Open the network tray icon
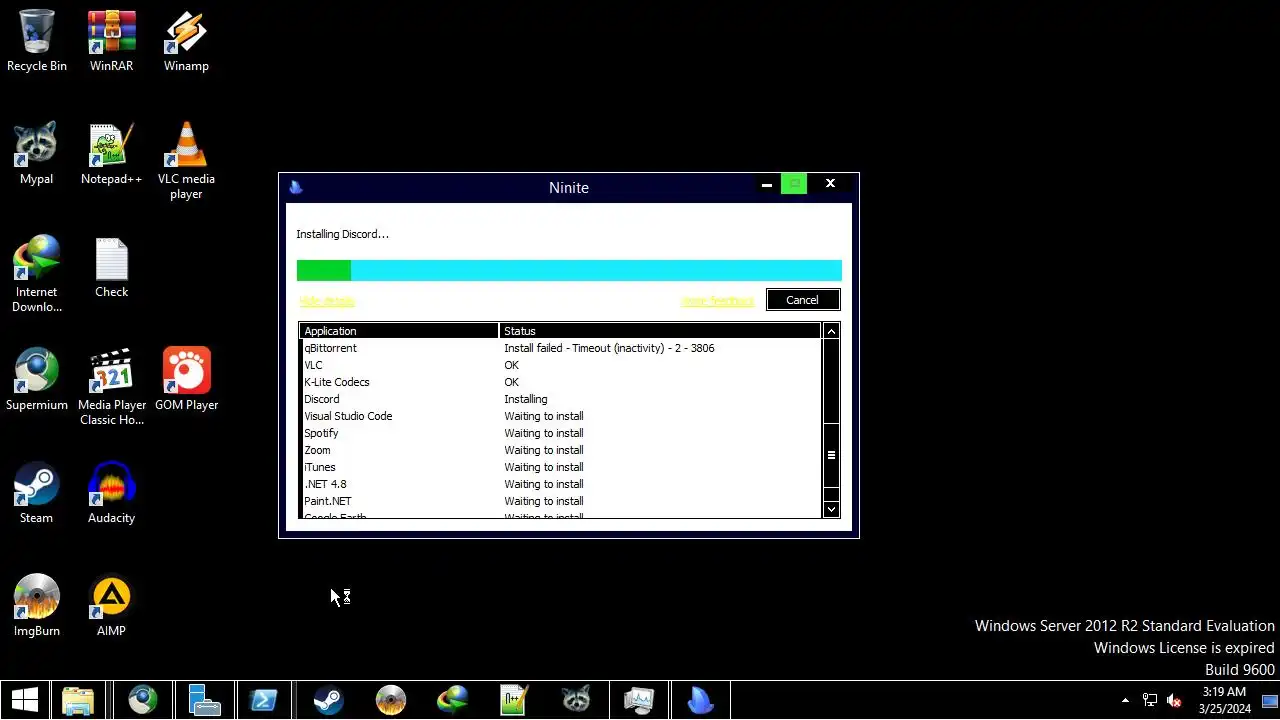 pos(1150,700)
